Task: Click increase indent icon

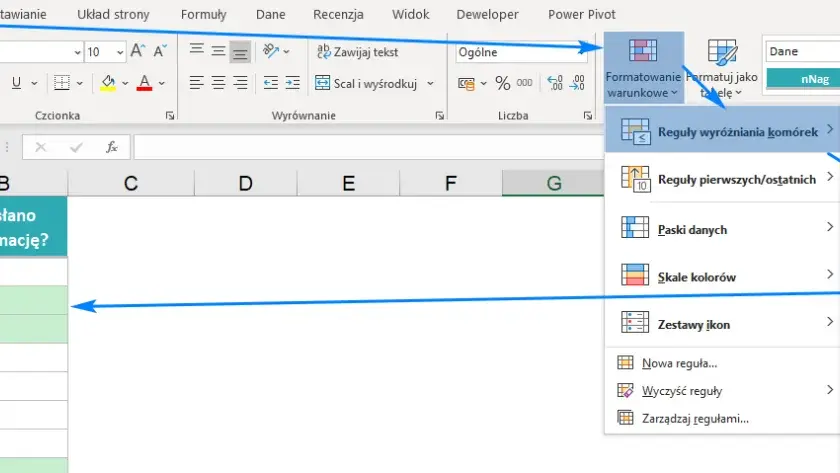Action: click(x=292, y=83)
